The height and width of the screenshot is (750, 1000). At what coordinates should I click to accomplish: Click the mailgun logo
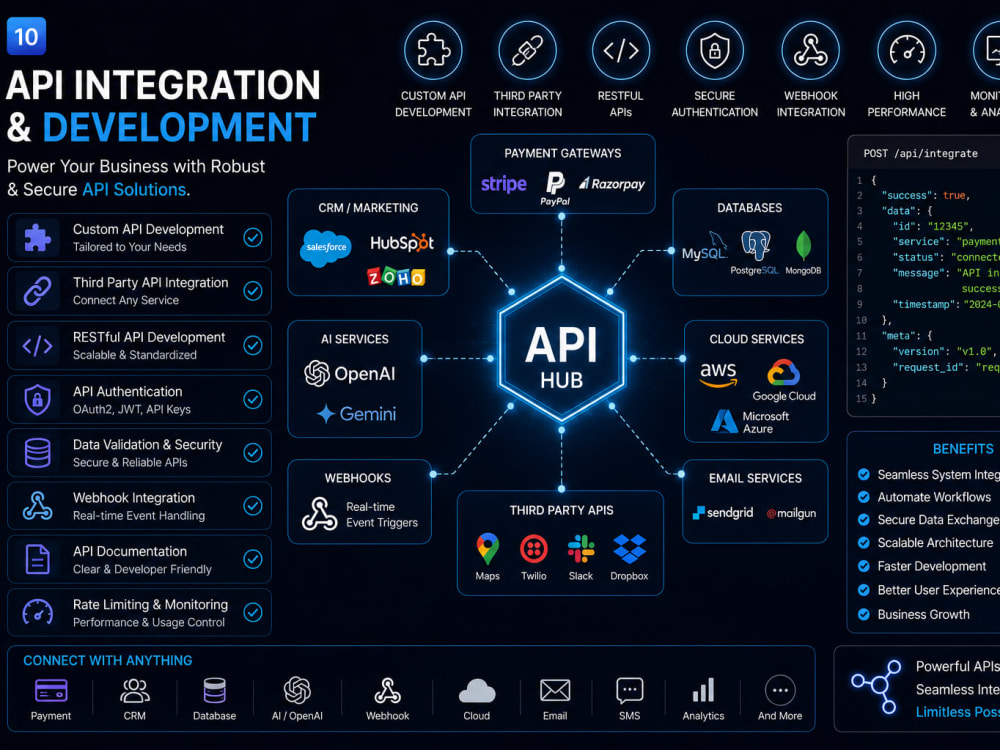(x=791, y=513)
